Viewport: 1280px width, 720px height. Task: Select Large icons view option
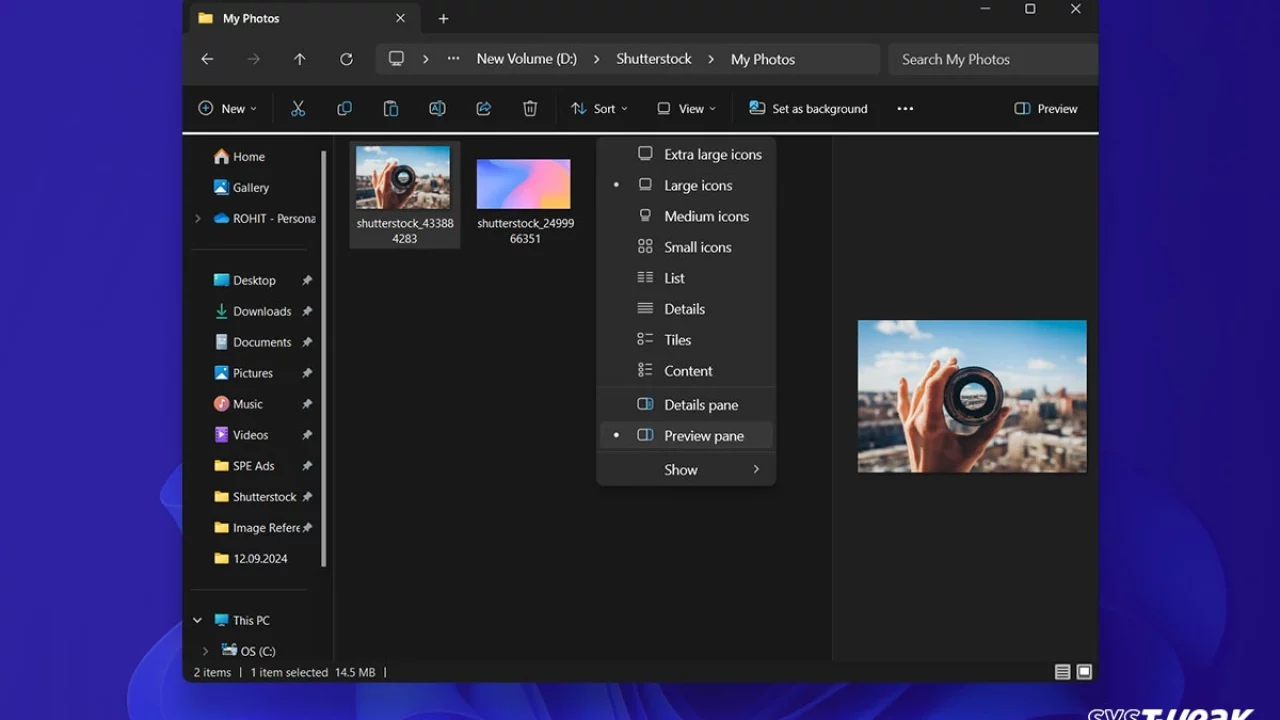(x=686, y=185)
